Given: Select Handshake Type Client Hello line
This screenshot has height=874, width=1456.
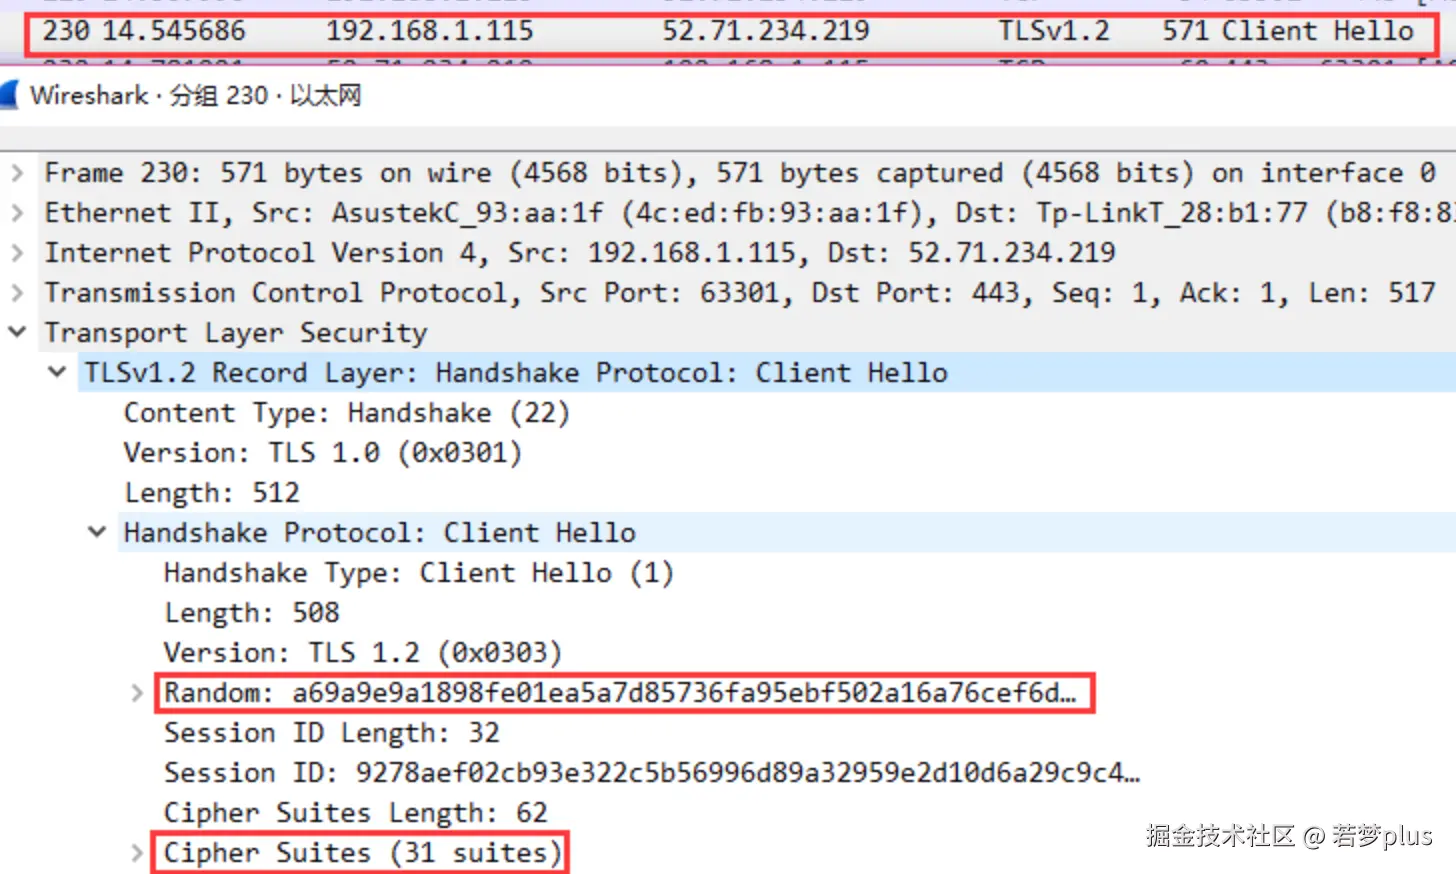Looking at the screenshot, I should click(418, 573).
